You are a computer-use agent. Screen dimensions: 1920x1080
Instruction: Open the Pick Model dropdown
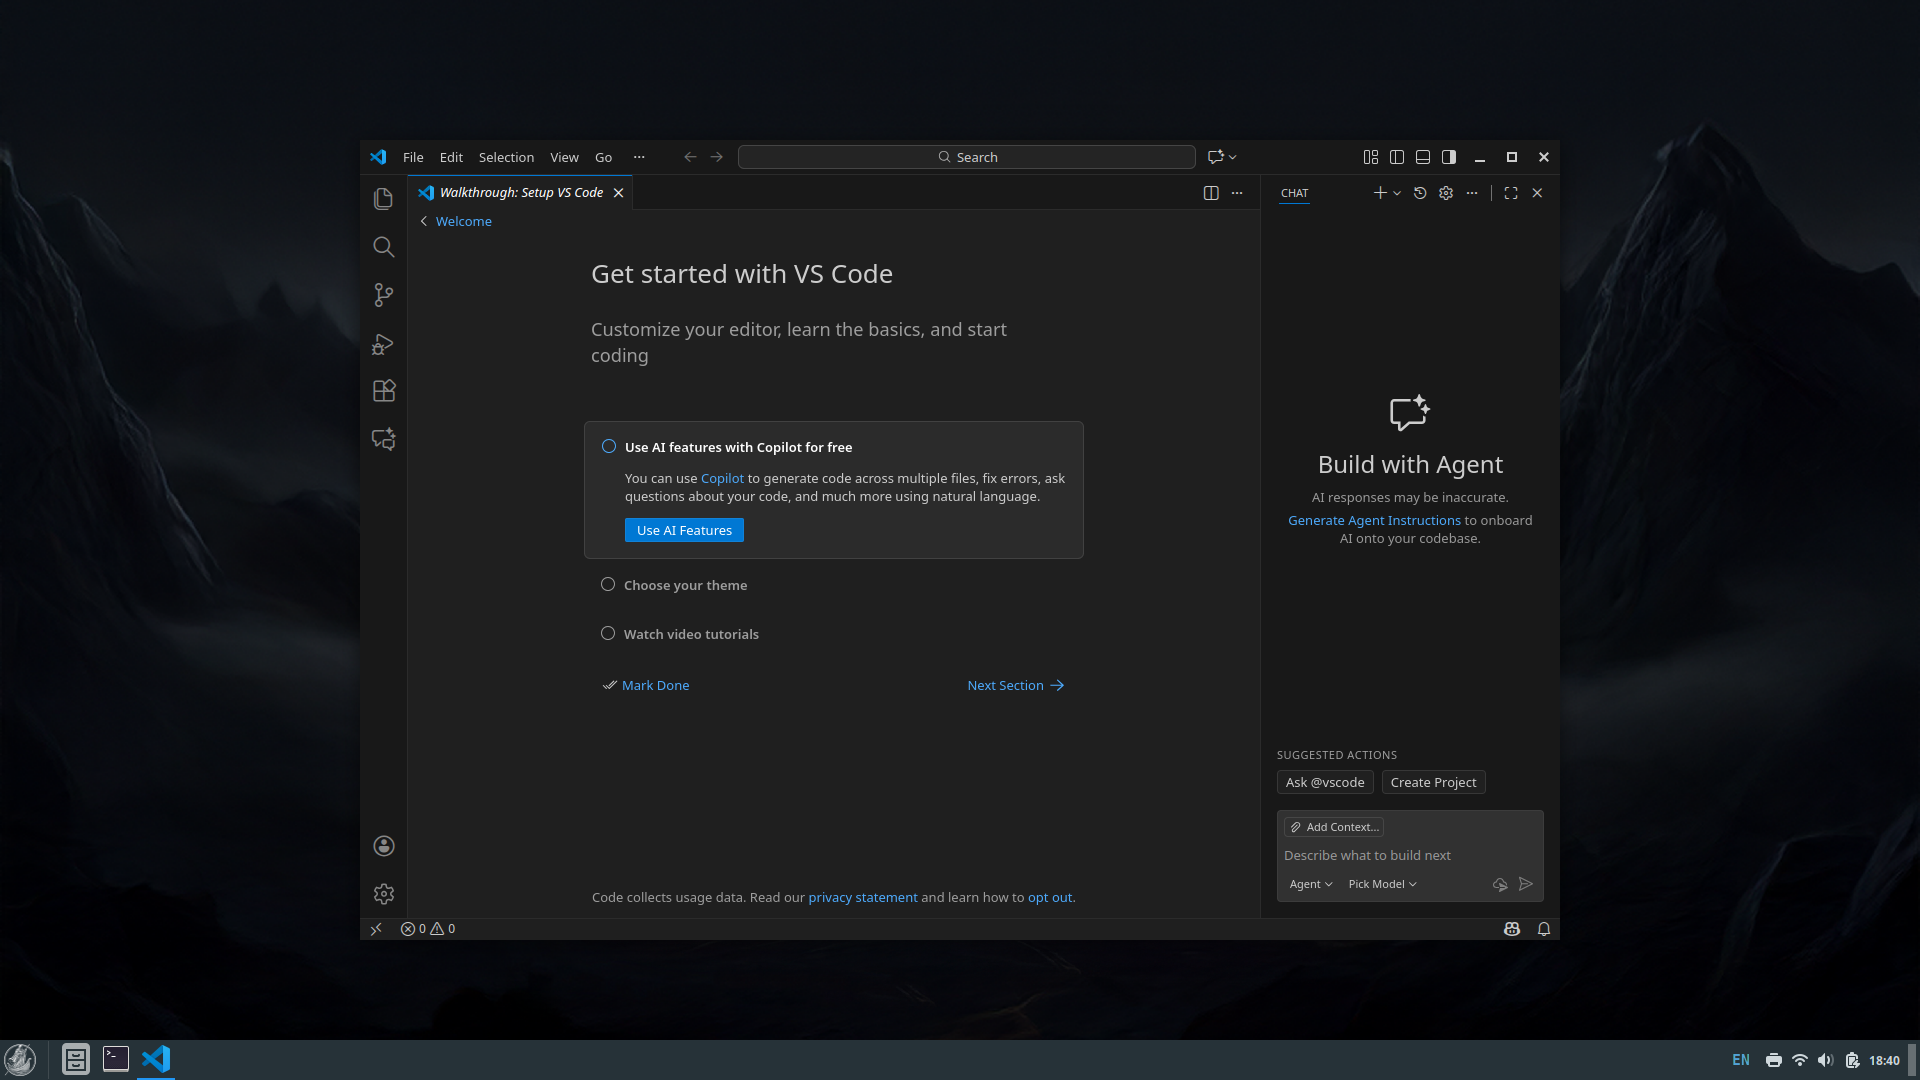1382,884
